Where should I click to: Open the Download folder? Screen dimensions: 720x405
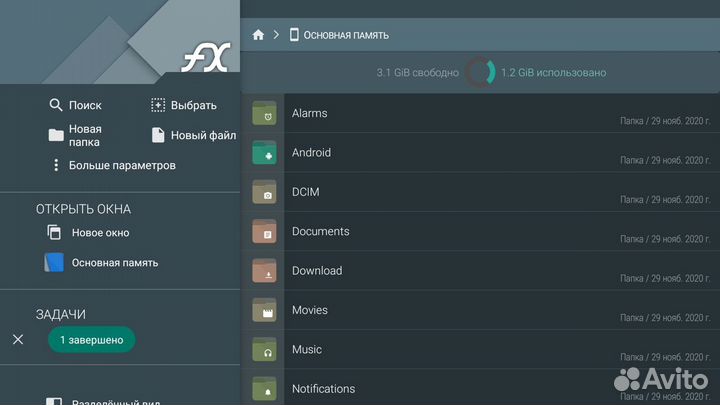pyautogui.click(x=316, y=271)
